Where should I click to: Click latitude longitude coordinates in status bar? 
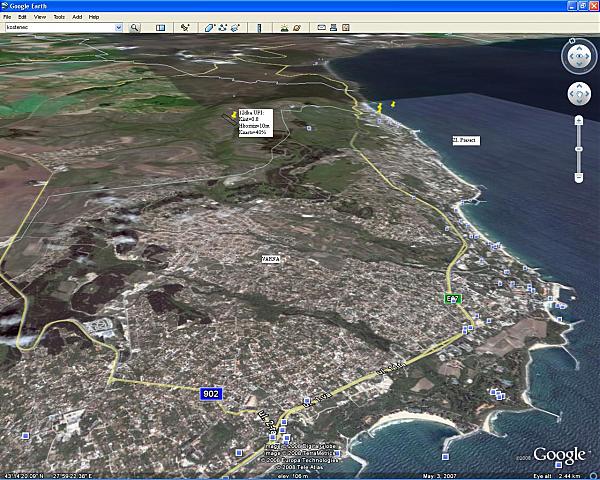47,476
